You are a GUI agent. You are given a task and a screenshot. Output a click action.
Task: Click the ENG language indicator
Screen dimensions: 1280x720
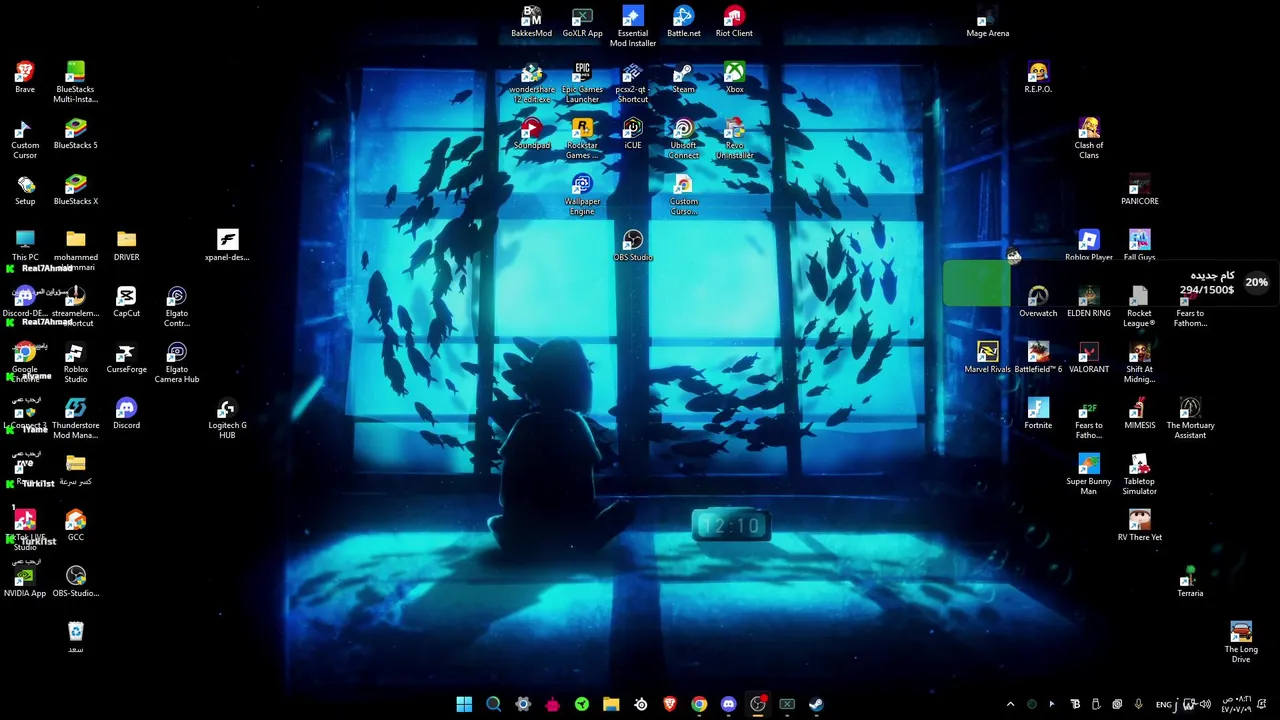1164,704
